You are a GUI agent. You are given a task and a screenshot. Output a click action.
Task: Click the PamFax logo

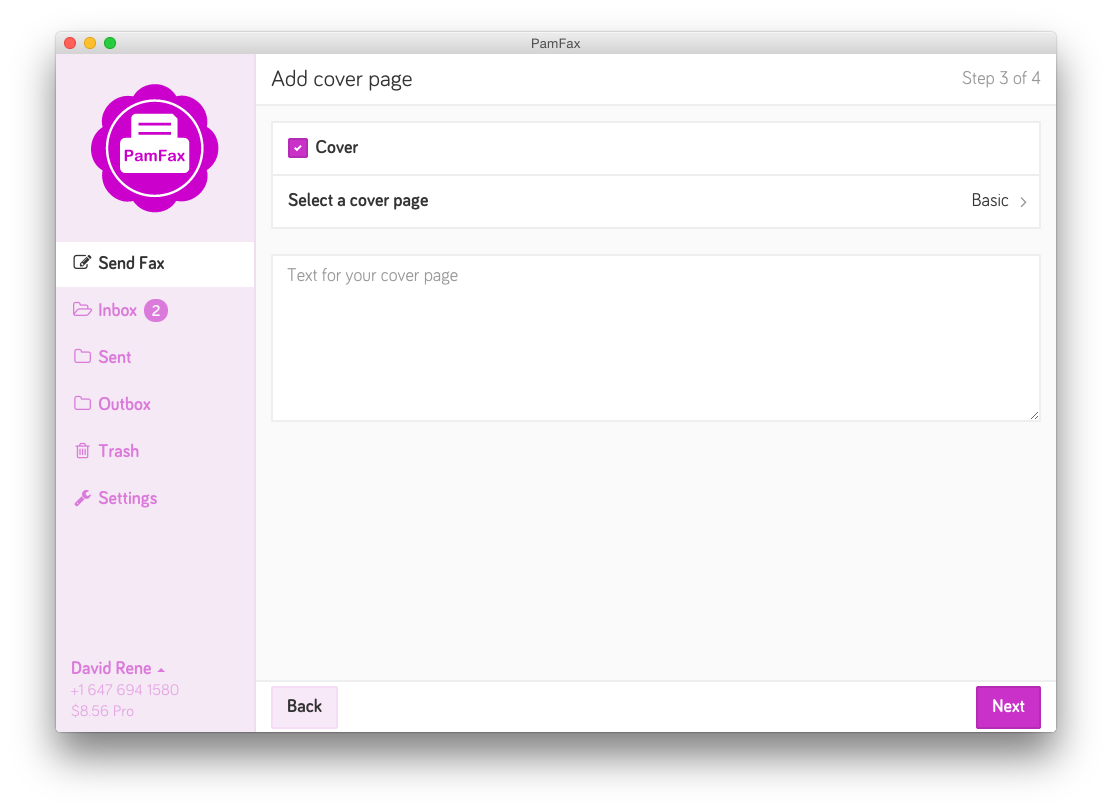tap(155, 148)
